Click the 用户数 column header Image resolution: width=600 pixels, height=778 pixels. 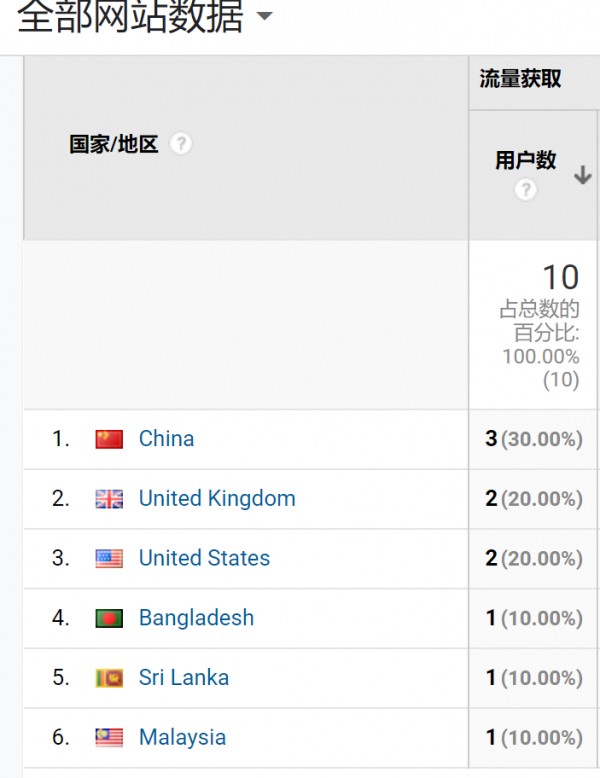pos(526,160)
